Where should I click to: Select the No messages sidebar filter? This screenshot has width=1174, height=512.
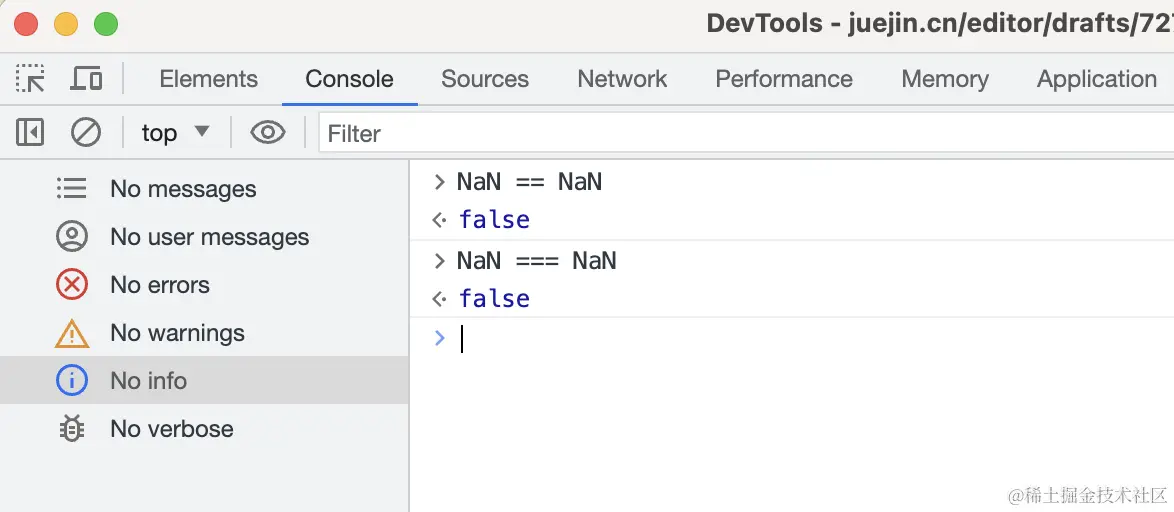183,189
